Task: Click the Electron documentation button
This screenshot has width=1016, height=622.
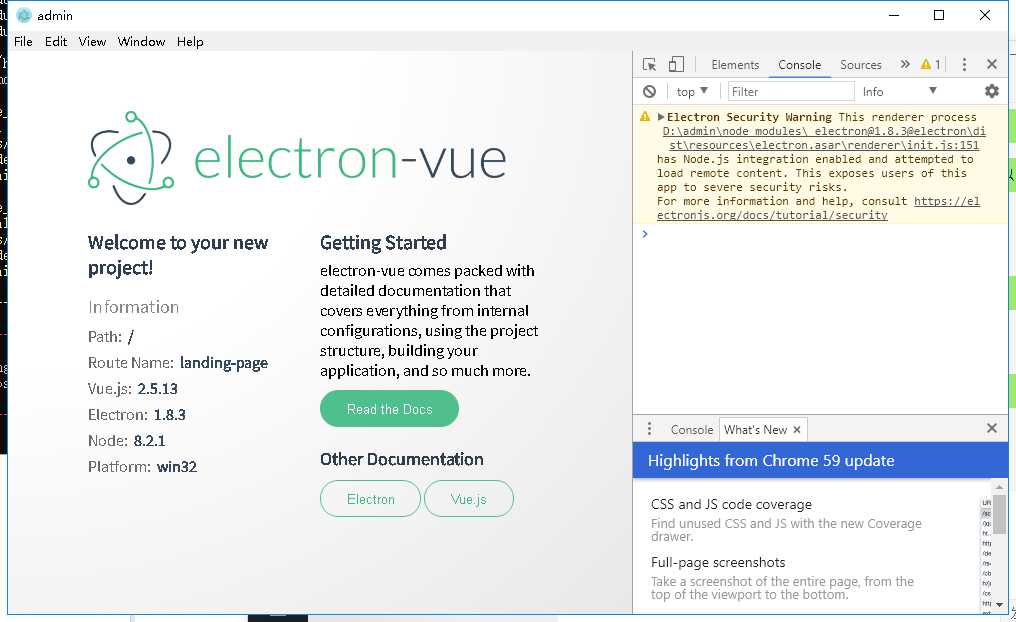Action: click(371, 499)
